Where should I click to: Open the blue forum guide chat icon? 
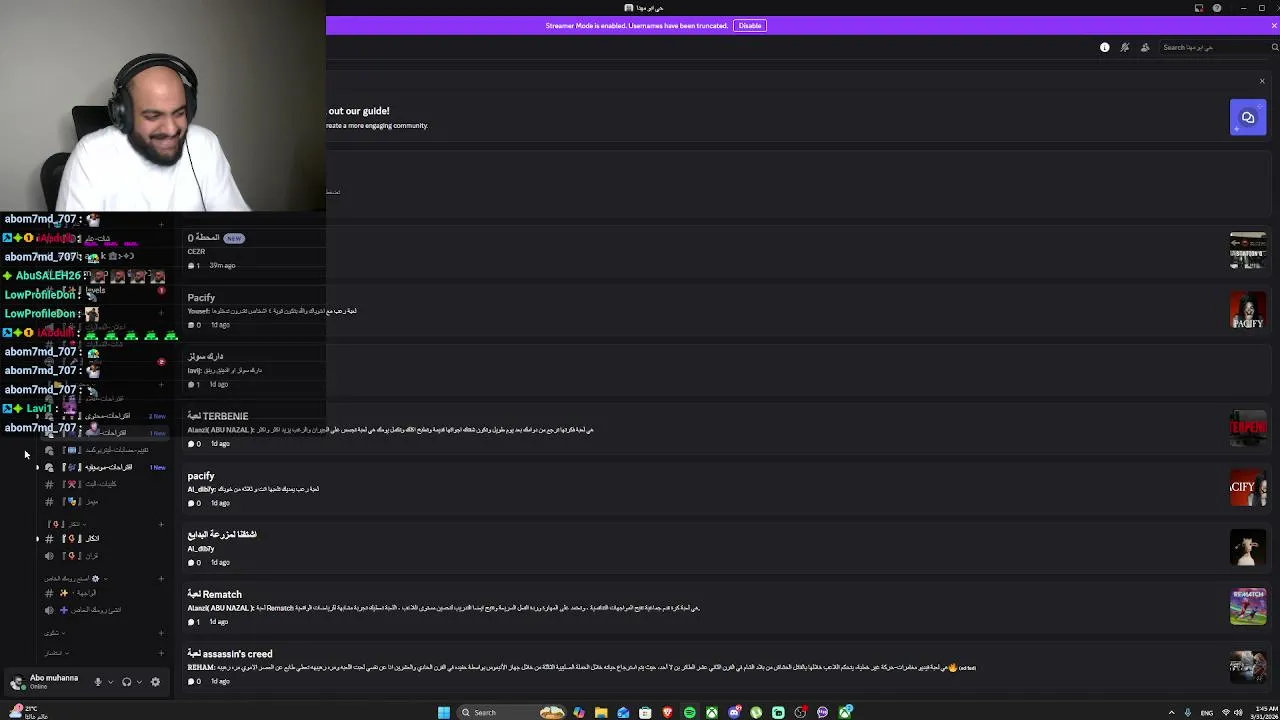(x=1248, y=117)
